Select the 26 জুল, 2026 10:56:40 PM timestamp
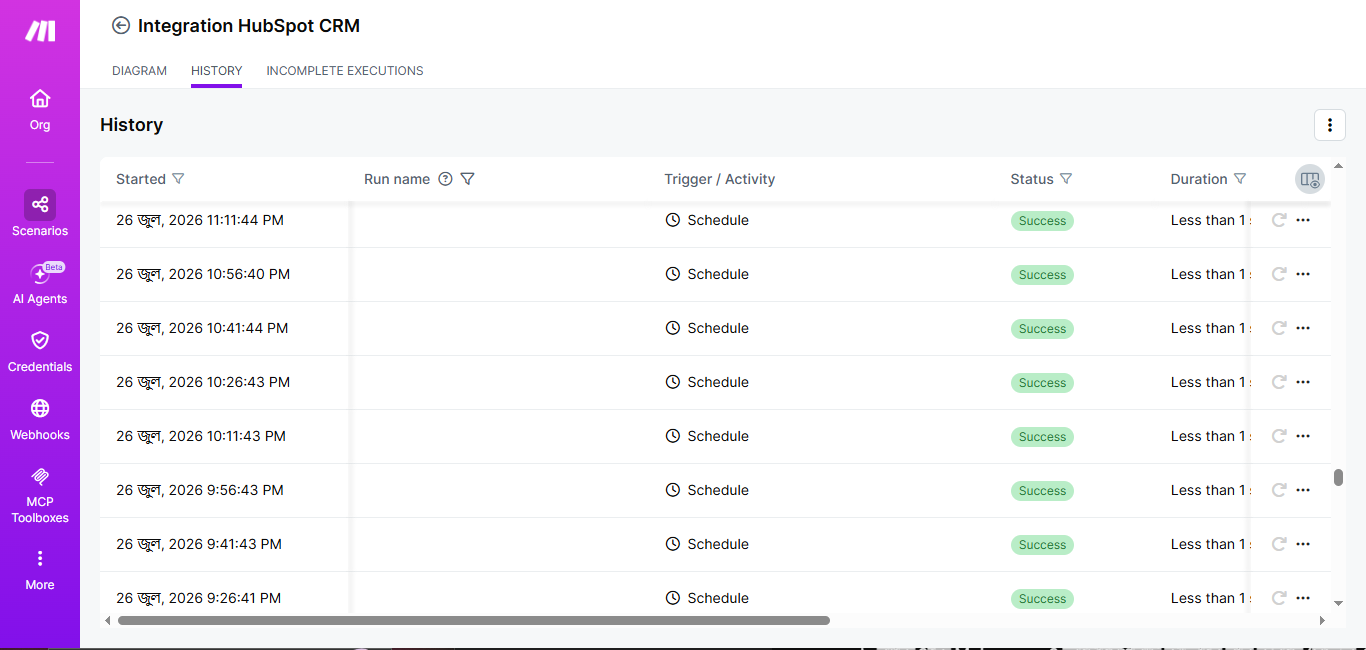 pyautogui.click(x=203, y=274)
